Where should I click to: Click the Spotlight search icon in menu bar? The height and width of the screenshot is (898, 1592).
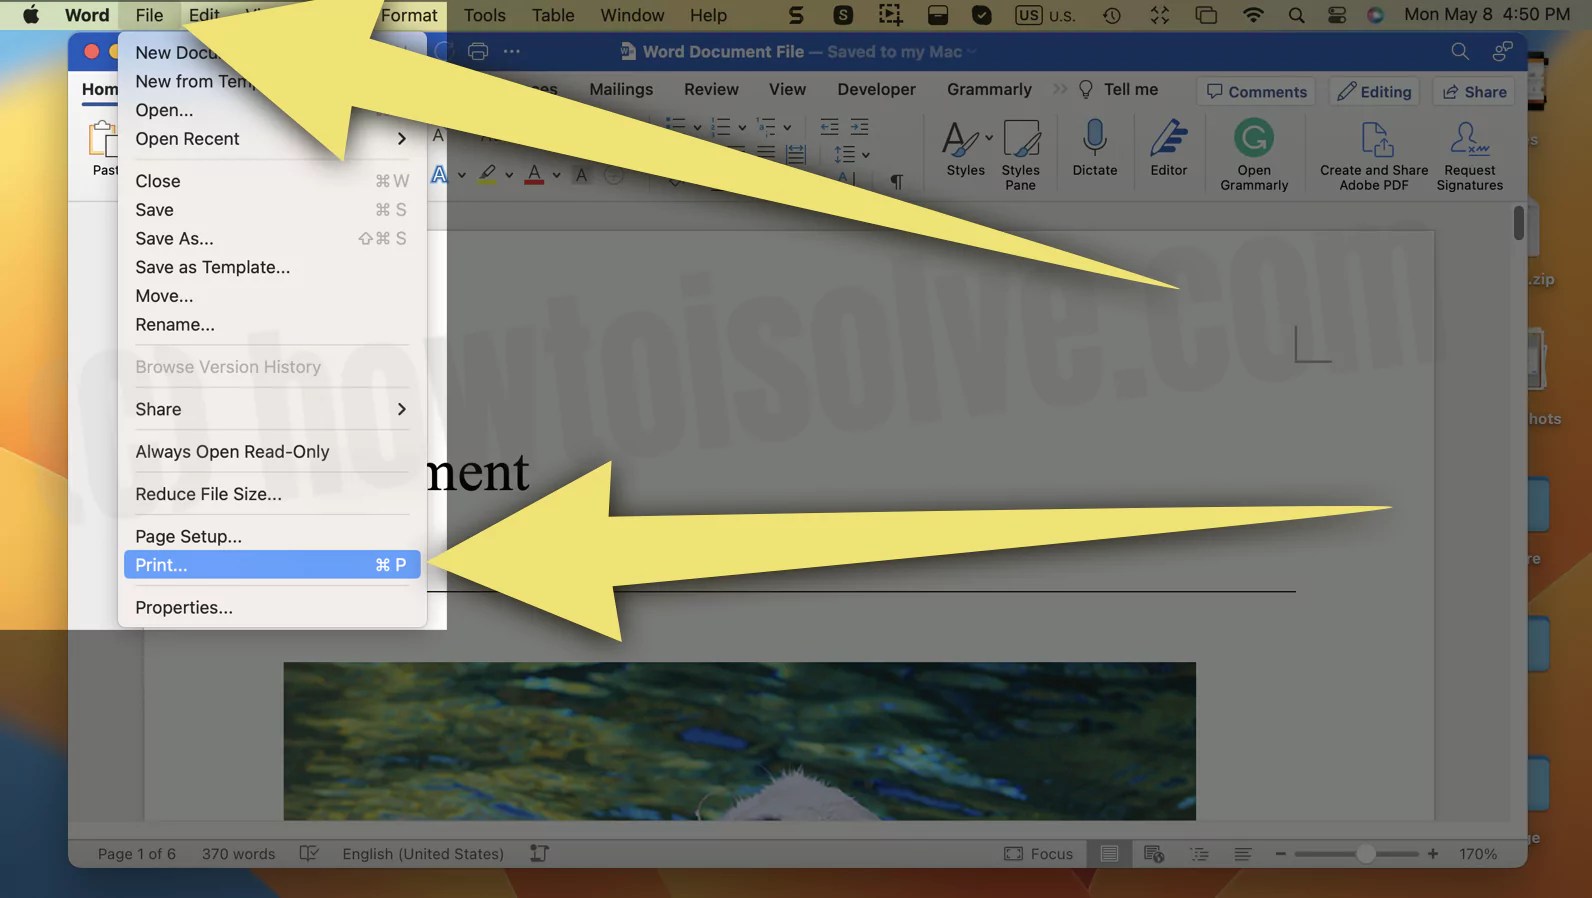pyautogui.click(x=1296, y=15)
